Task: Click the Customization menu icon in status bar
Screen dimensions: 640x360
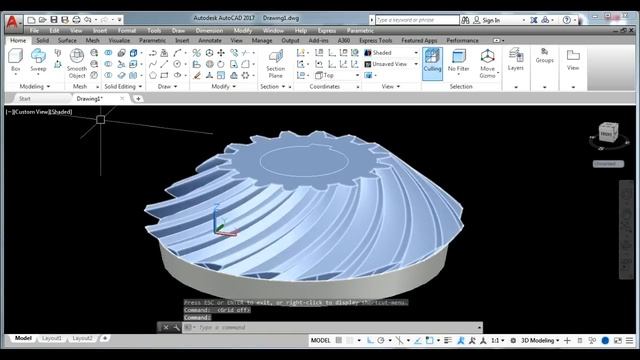Action: [630, 340]
